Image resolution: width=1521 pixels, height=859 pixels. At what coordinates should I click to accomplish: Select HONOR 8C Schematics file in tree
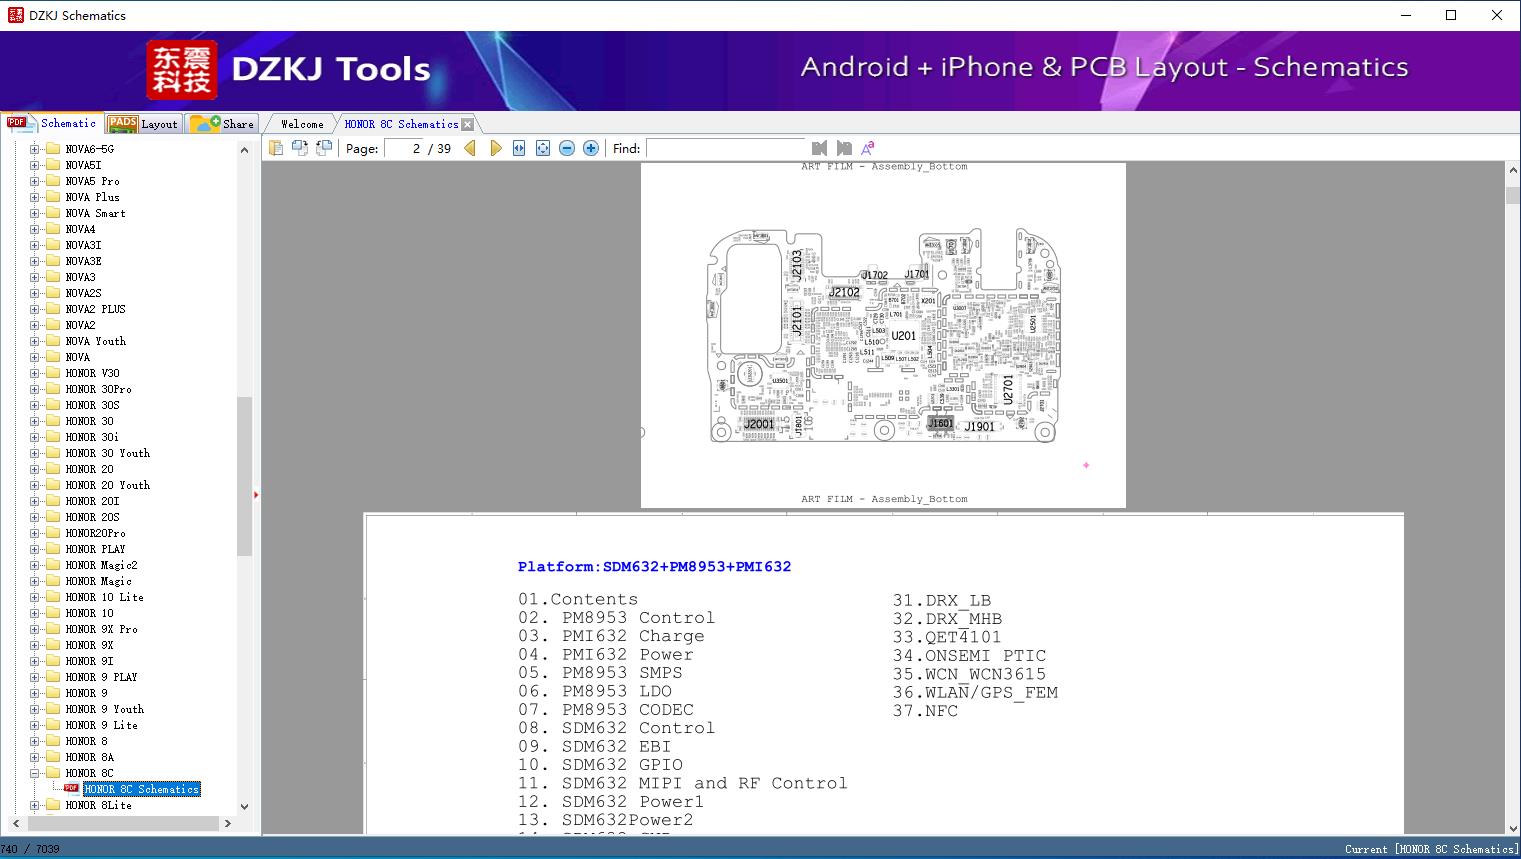click(142, 789)
